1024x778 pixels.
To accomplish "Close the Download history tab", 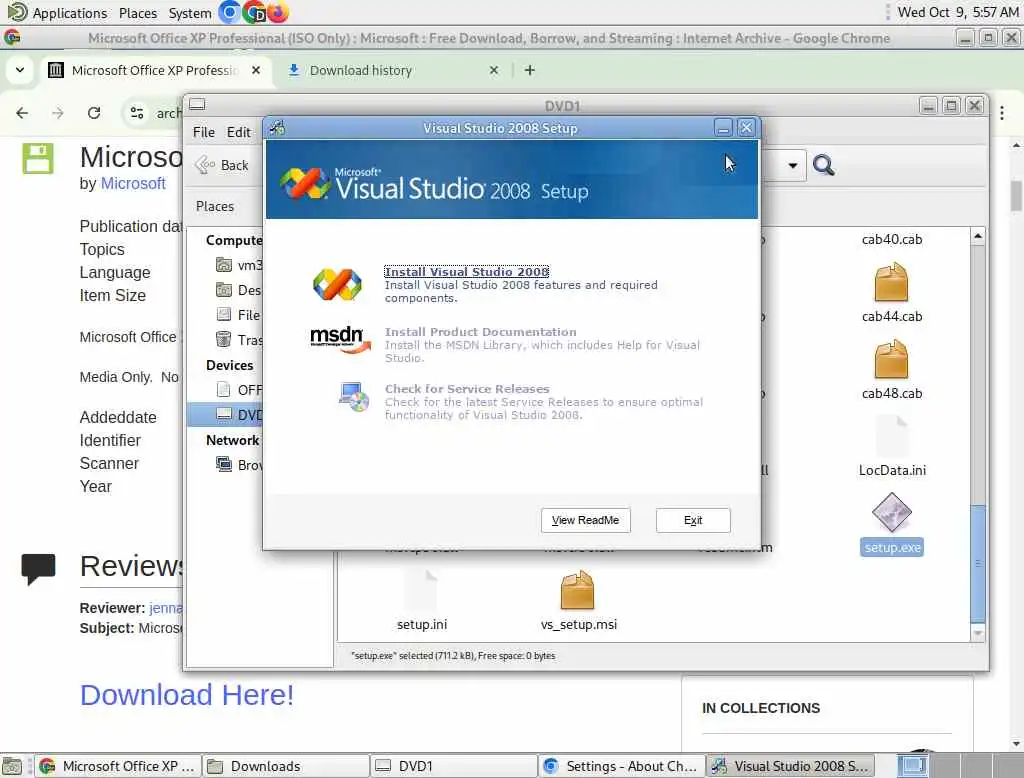I will click(x=494, y=70).
